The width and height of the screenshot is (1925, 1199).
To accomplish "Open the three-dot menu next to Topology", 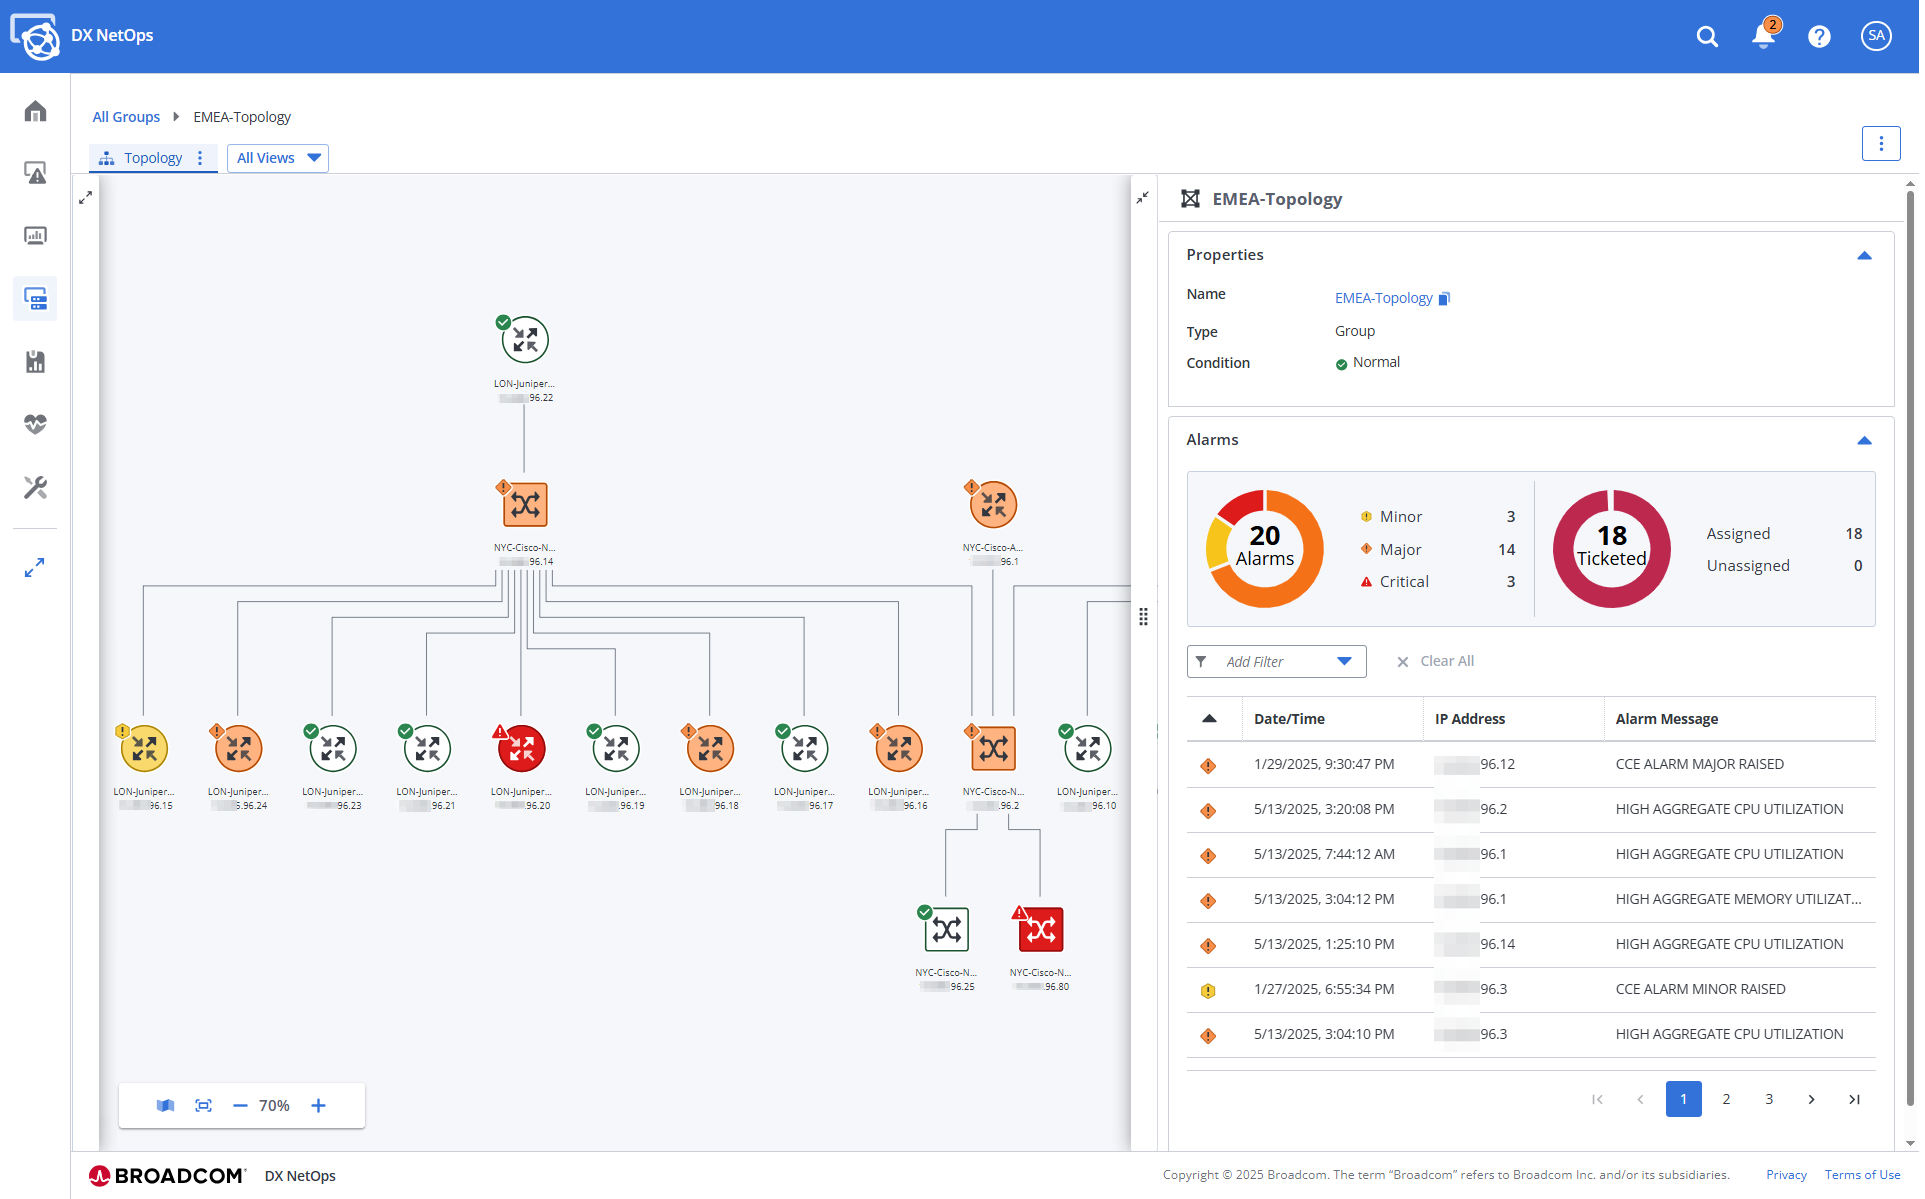I will pyautogui.click(x=200, y=158).
